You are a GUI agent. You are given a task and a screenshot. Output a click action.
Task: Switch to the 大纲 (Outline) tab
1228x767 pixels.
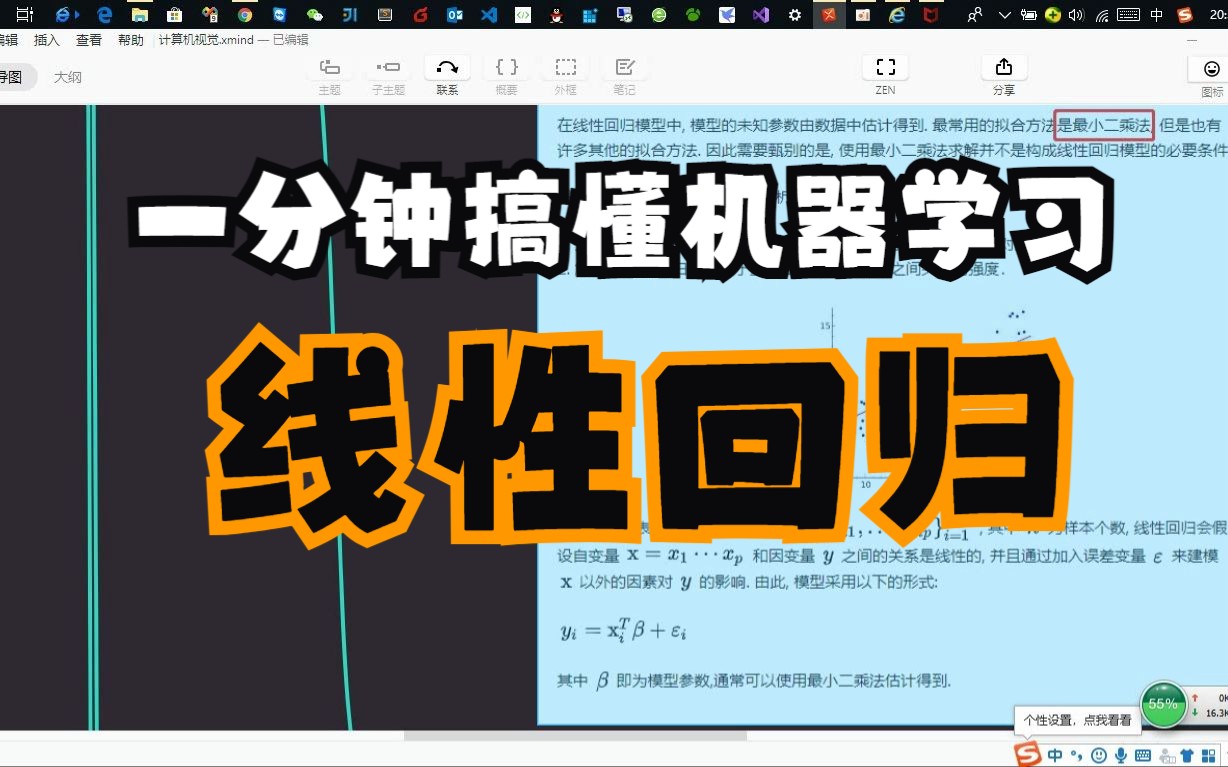(67, 76)
